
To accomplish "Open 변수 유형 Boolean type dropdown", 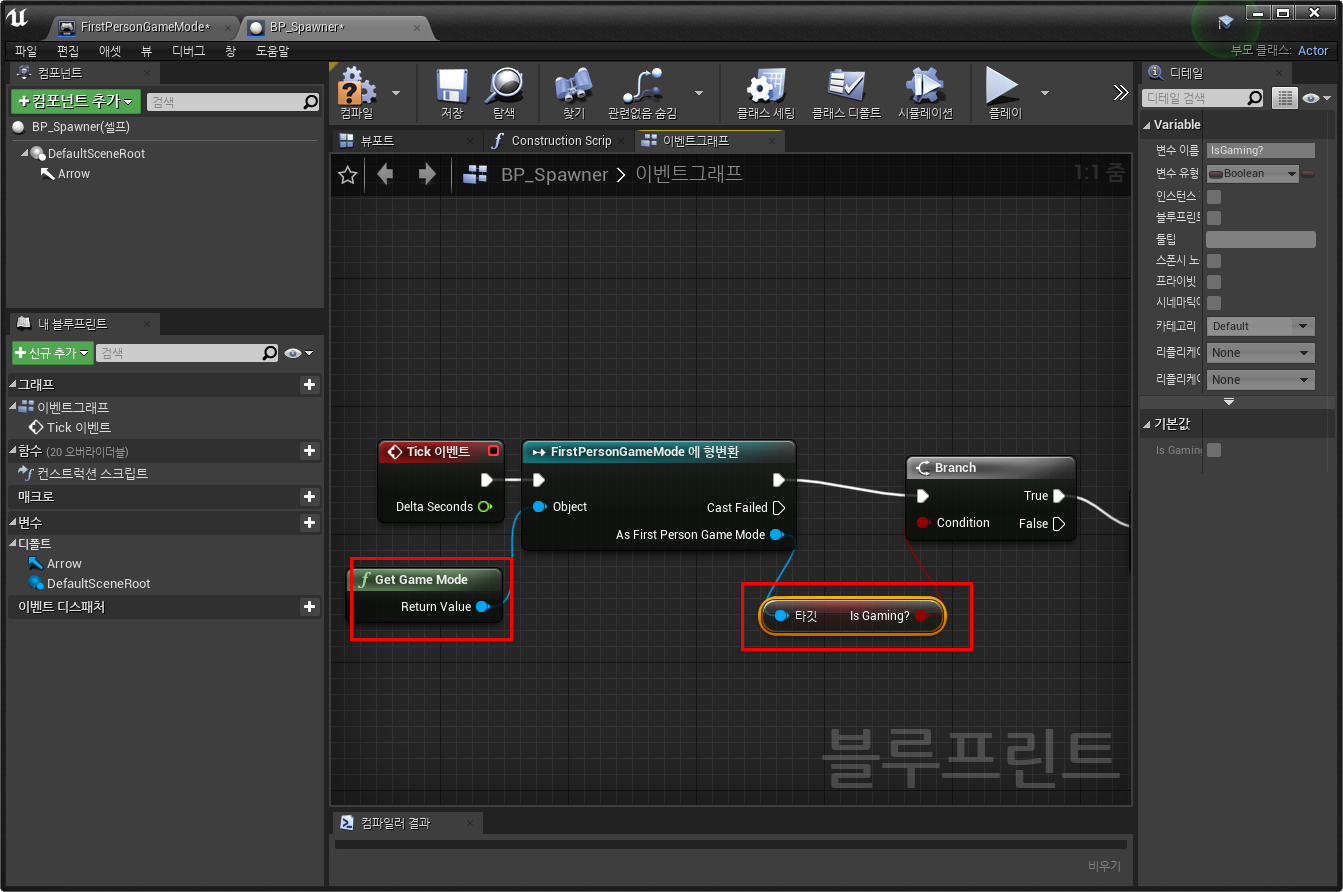I will tap(1252, 174).
